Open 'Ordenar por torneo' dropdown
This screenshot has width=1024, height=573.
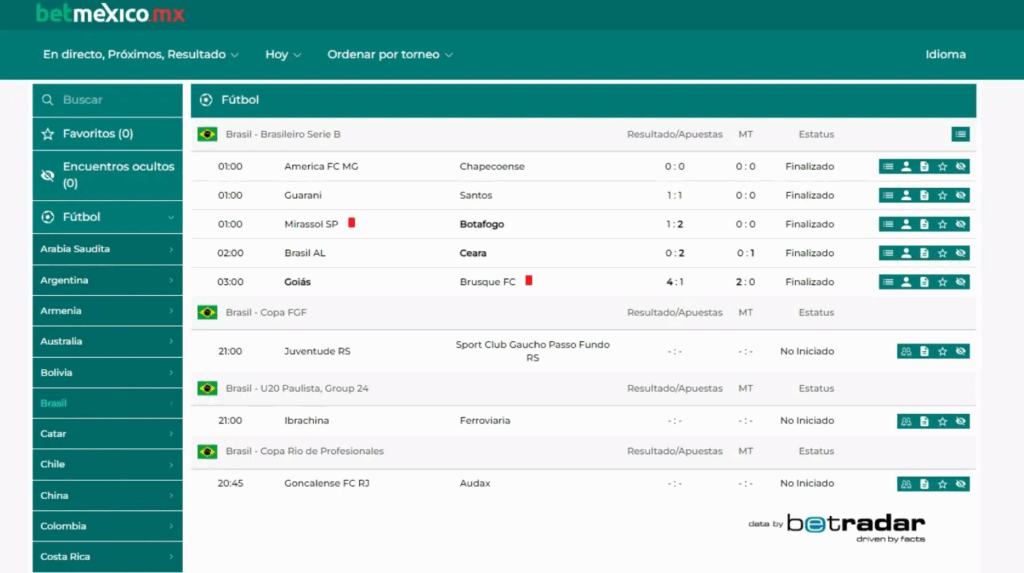pos(390,55)
